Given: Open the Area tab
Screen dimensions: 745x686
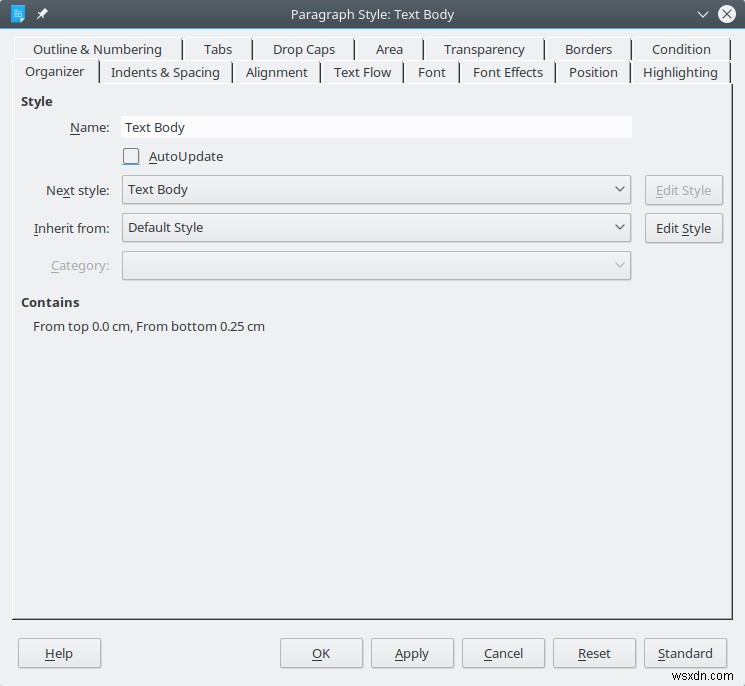Looking at the screenshot, I should 389,49.
